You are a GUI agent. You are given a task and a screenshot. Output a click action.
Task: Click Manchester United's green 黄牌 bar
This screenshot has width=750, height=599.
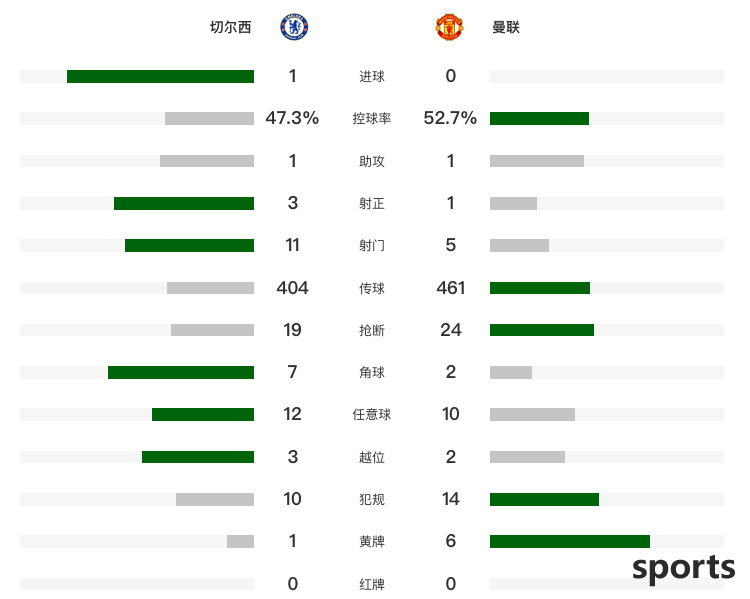[570, 541]
